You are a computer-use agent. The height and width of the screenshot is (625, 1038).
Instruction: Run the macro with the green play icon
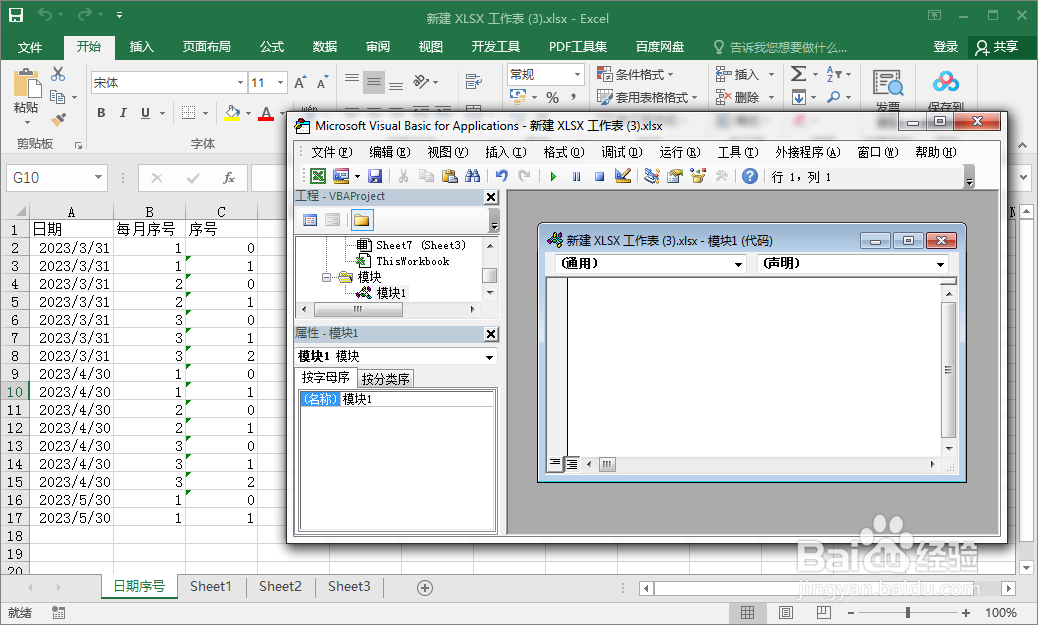[x=553, y=177]
